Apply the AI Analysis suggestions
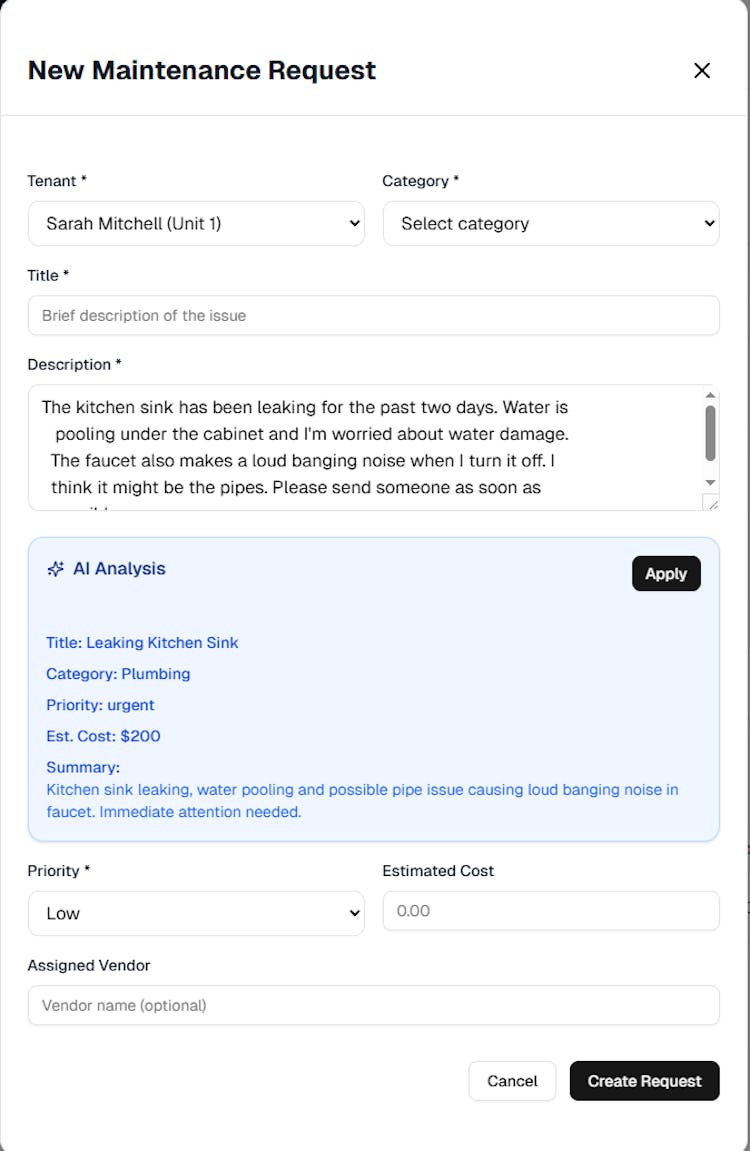Image resolution: width=750 pixels, height=1151 pixels. pyautogui.click(x=666, y=573)
